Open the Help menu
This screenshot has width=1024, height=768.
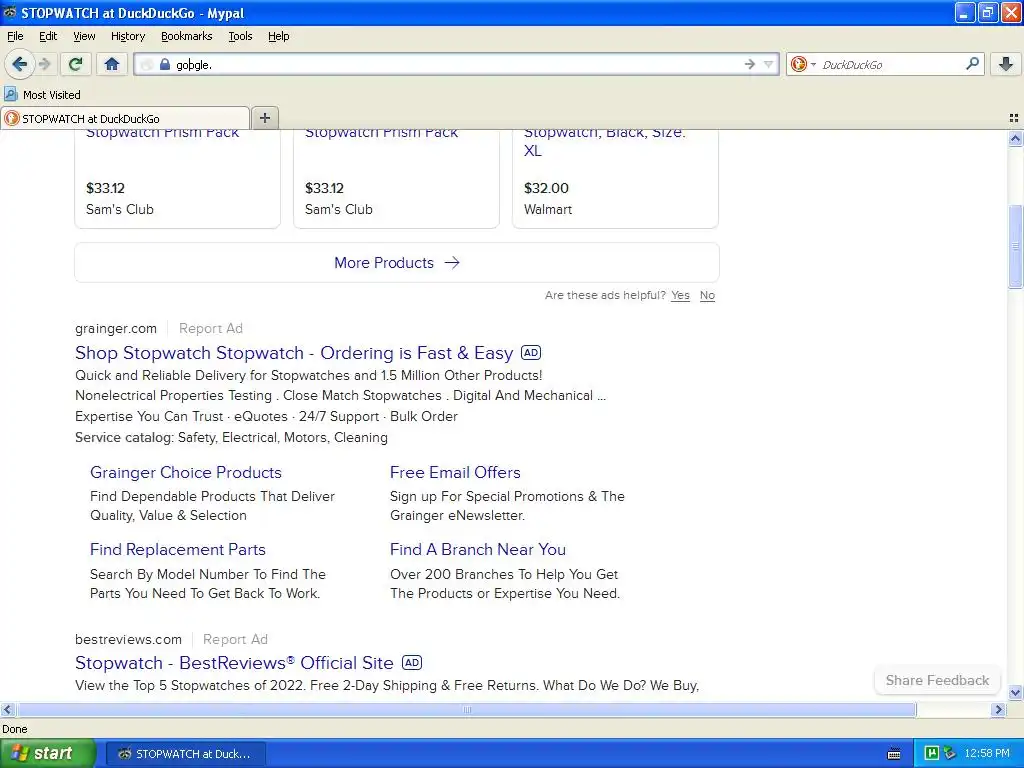[278, 36]
